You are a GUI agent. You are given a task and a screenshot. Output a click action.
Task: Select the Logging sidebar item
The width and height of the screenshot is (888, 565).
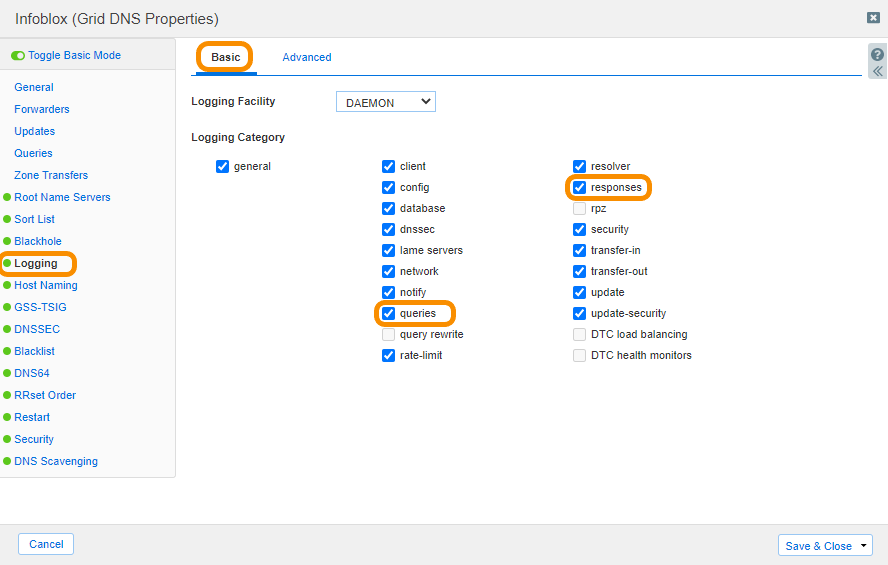[x=36, y=263]
